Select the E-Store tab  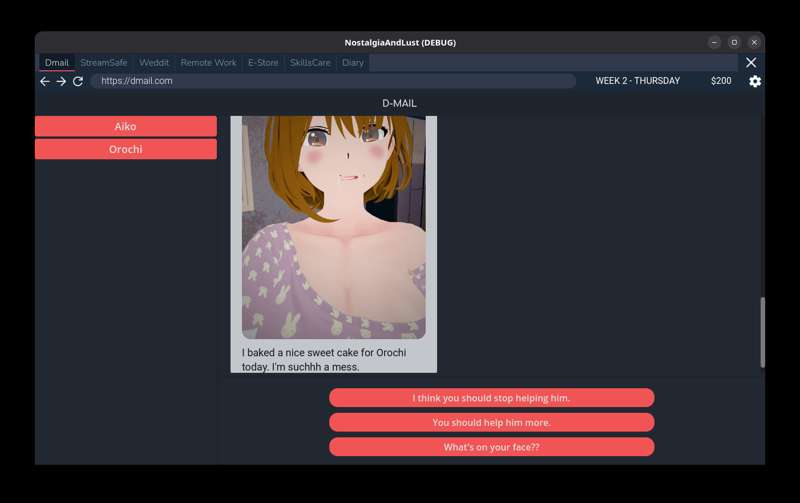point(263,62)
